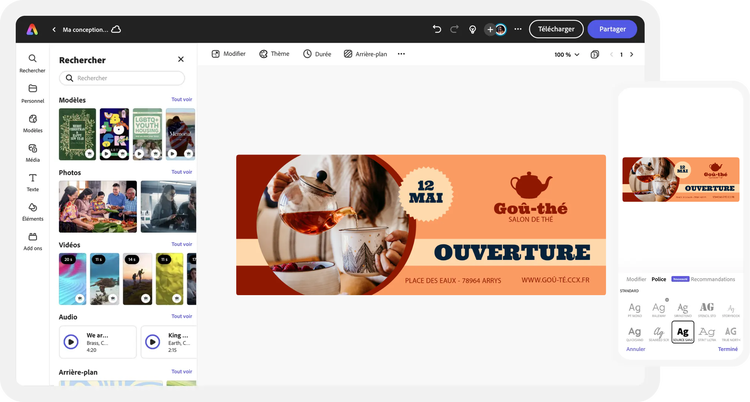This screenshot has width=750, height=402.
Task: Redo the last action
Action: point(454,29)
